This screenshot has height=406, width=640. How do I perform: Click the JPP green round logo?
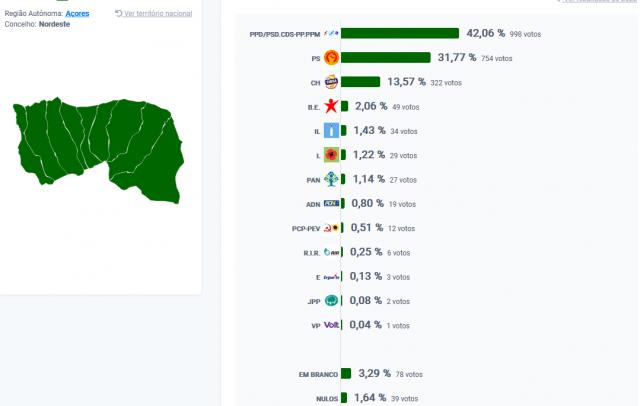coord(331,300)
